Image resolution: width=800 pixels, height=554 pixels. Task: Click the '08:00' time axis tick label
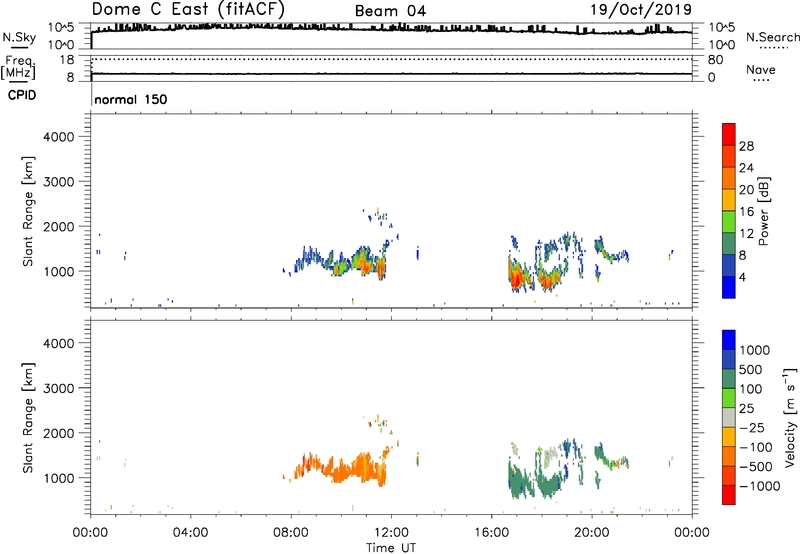coord(291,533)
